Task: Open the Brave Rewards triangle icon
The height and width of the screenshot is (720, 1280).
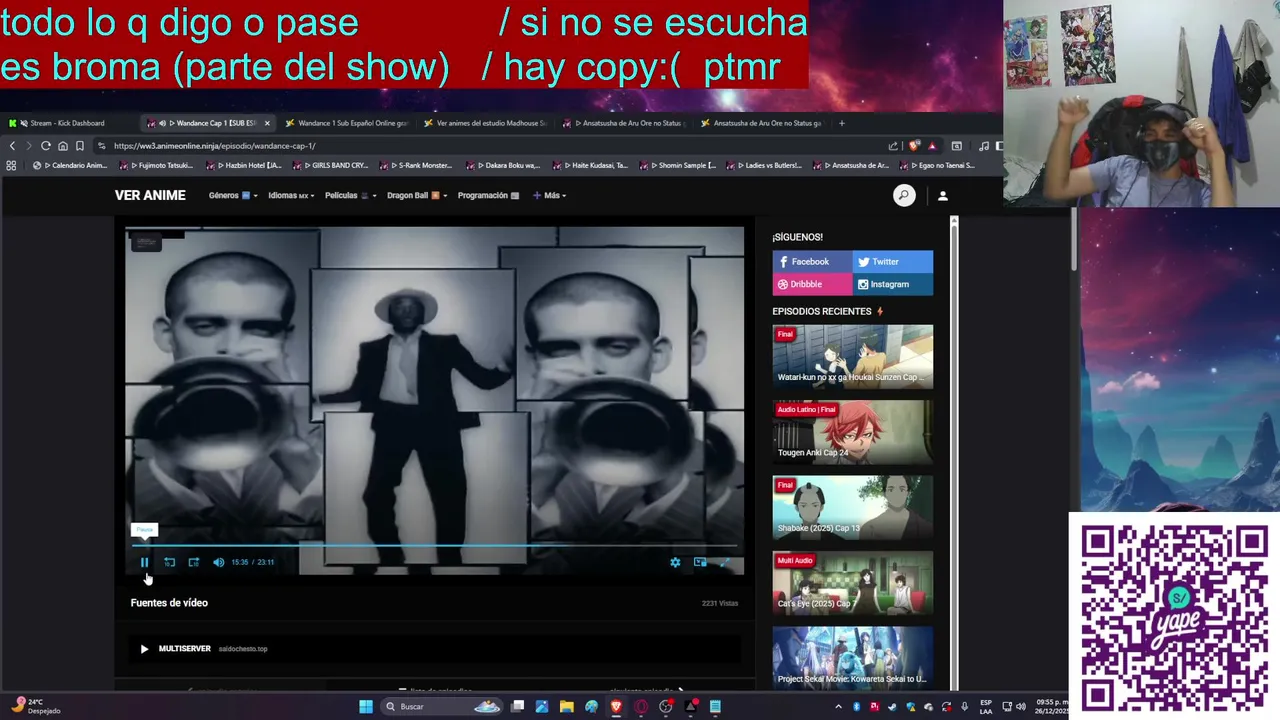Action: pos(932,146)
